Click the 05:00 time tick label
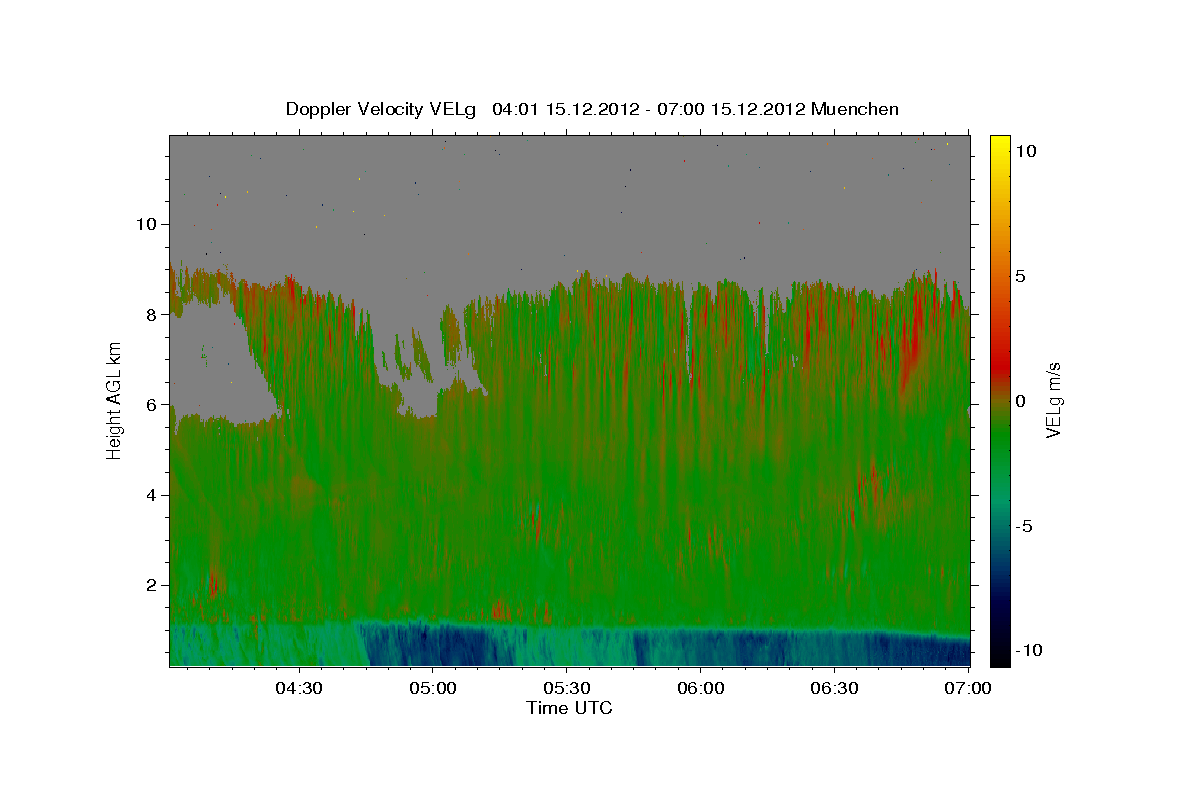1200x800 pixels. (433, 688)
